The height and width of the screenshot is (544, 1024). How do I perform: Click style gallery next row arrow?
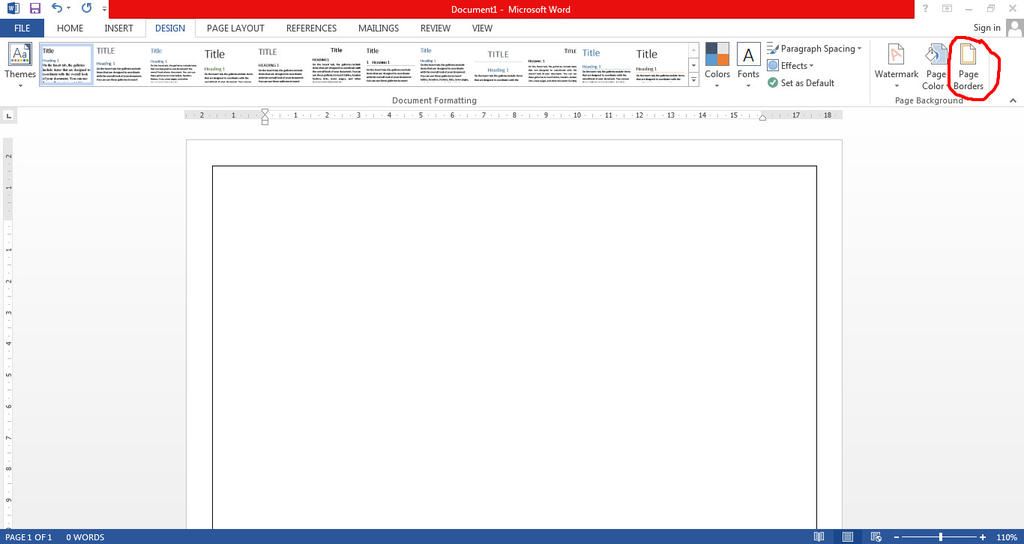tap(694, 65)
